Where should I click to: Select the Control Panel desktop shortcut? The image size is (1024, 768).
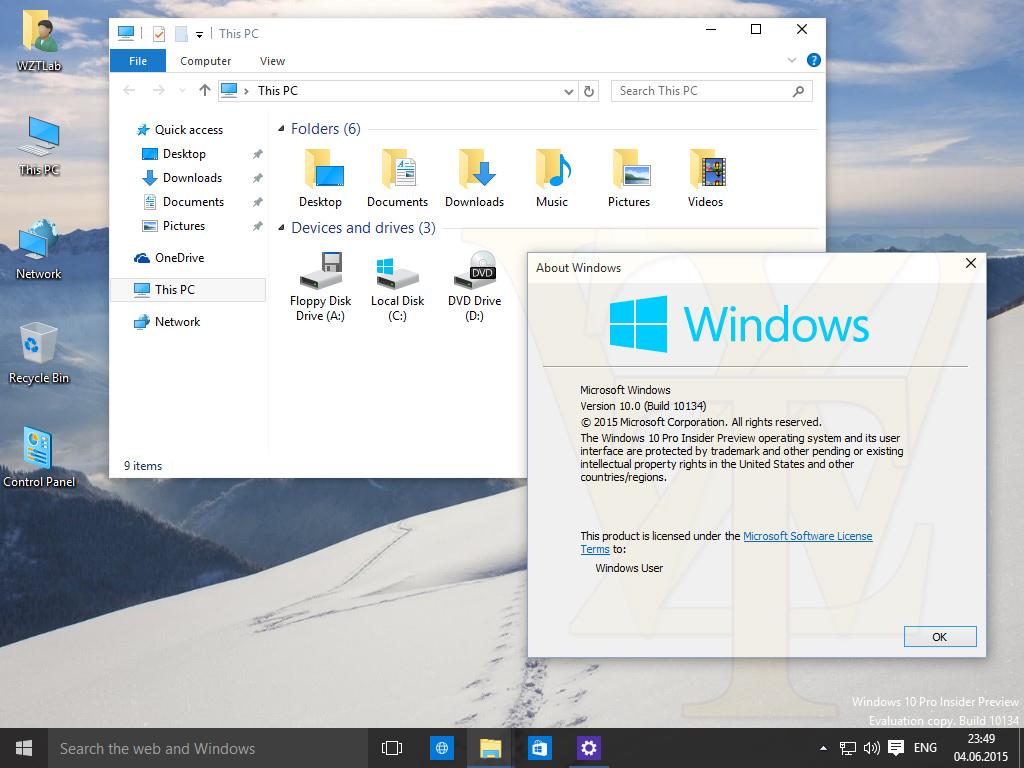[x=39, y=457]
